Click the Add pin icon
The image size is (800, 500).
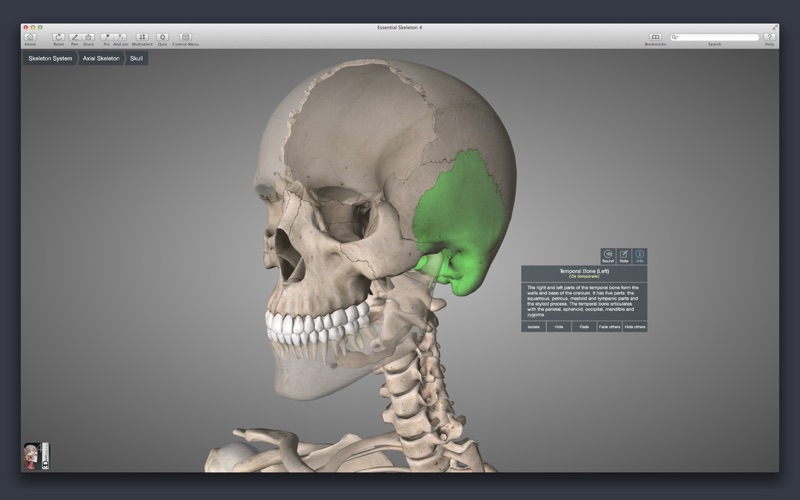121,37
